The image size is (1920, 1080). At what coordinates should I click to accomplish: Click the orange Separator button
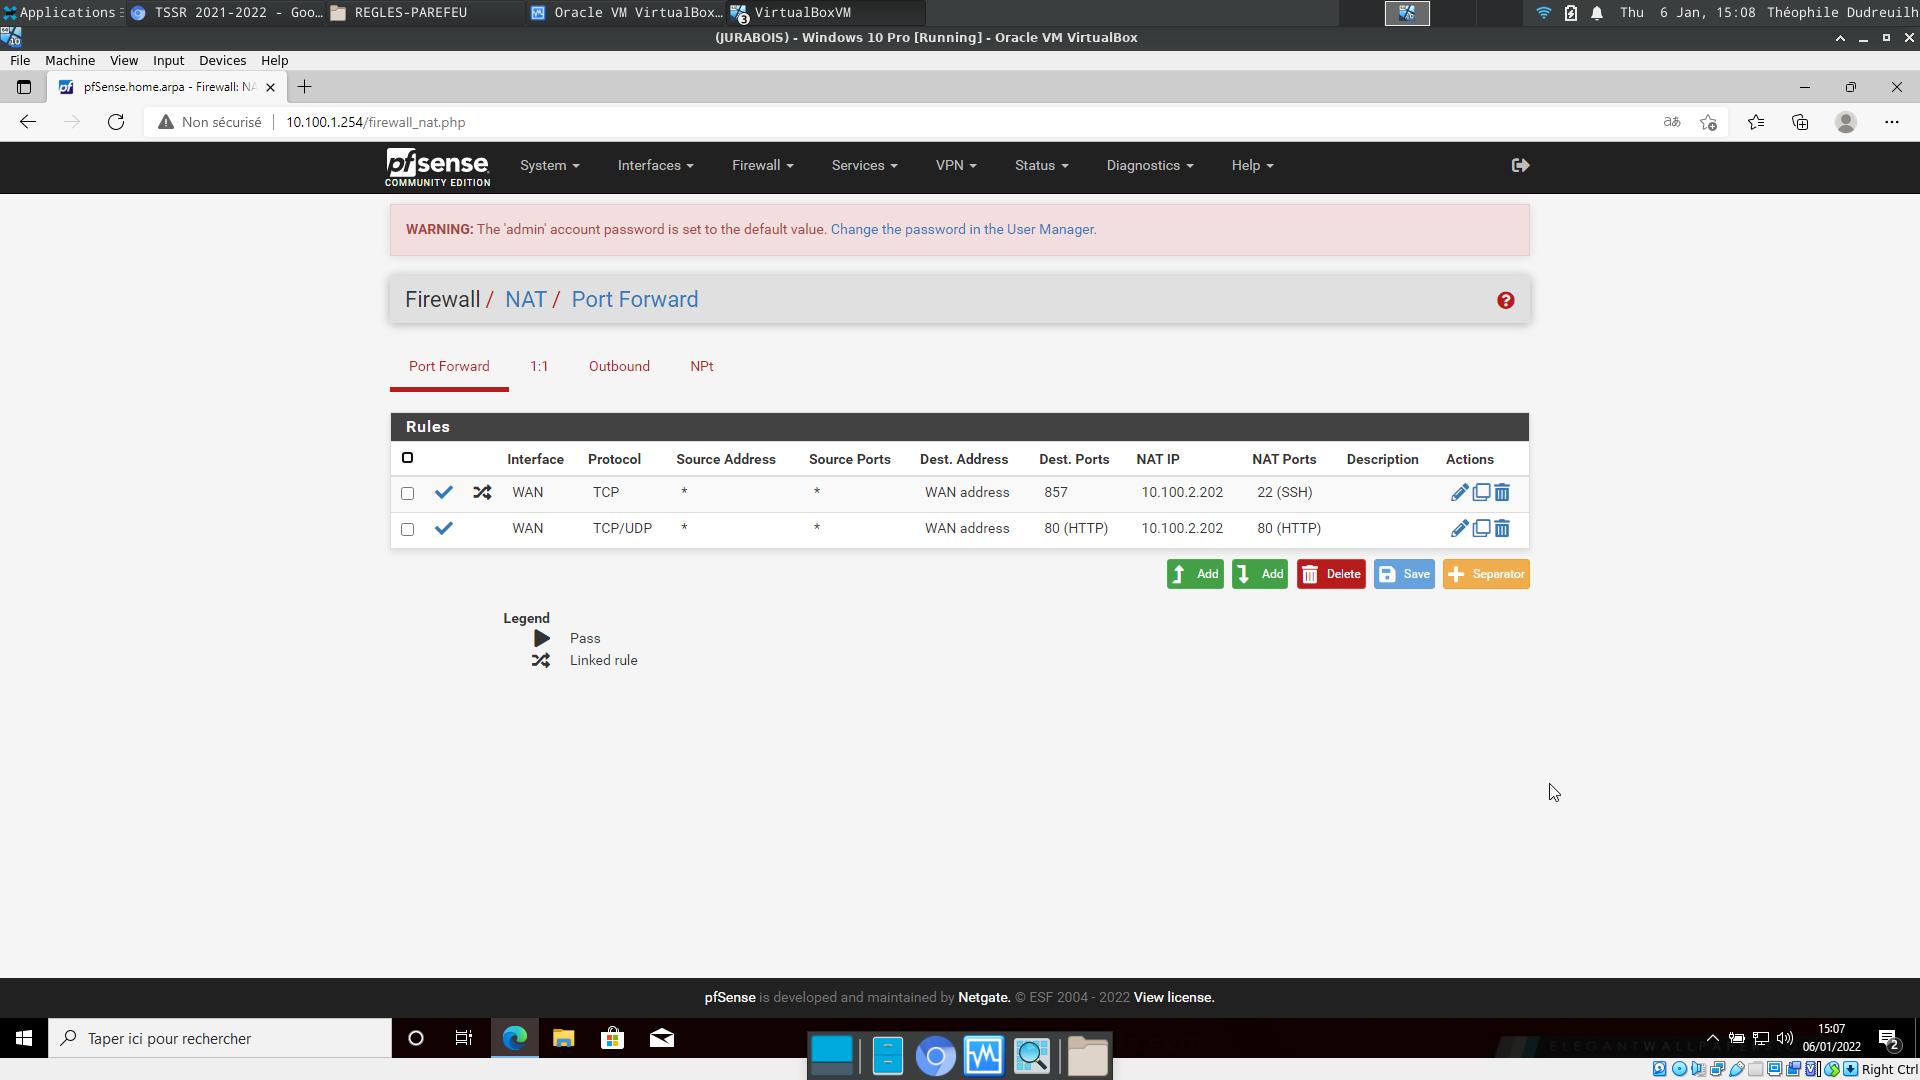point(1486,575)
